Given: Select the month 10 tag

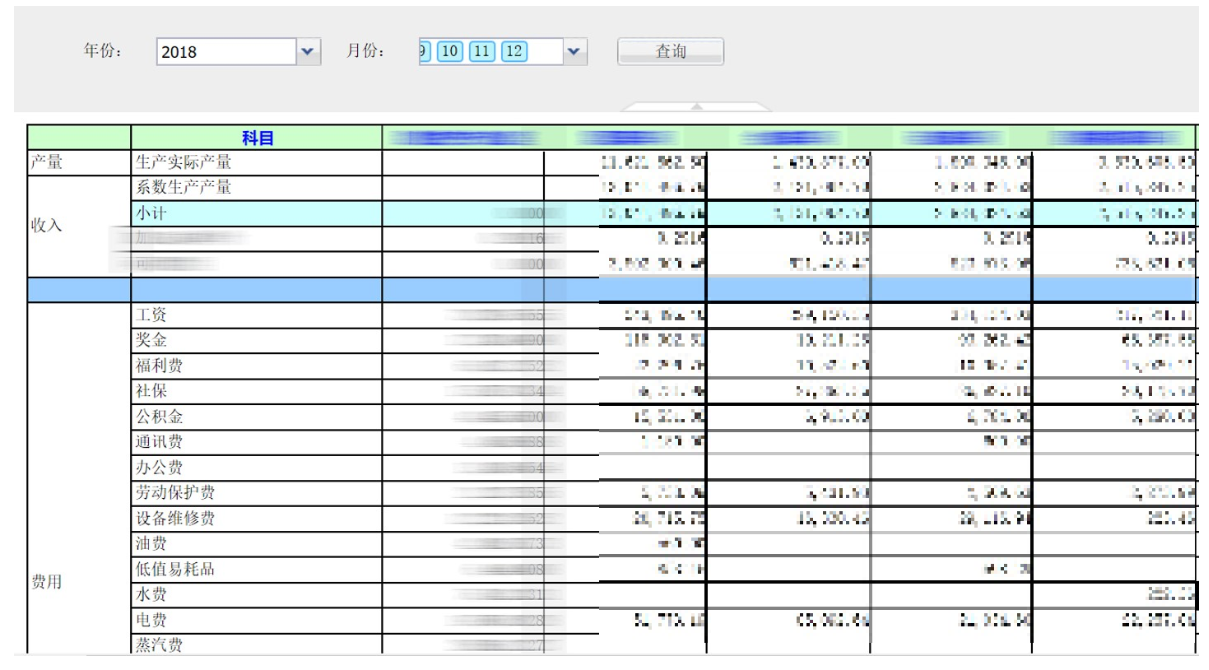Looking at the screenshot, I should pyautogui.click(x=450, y=51).
